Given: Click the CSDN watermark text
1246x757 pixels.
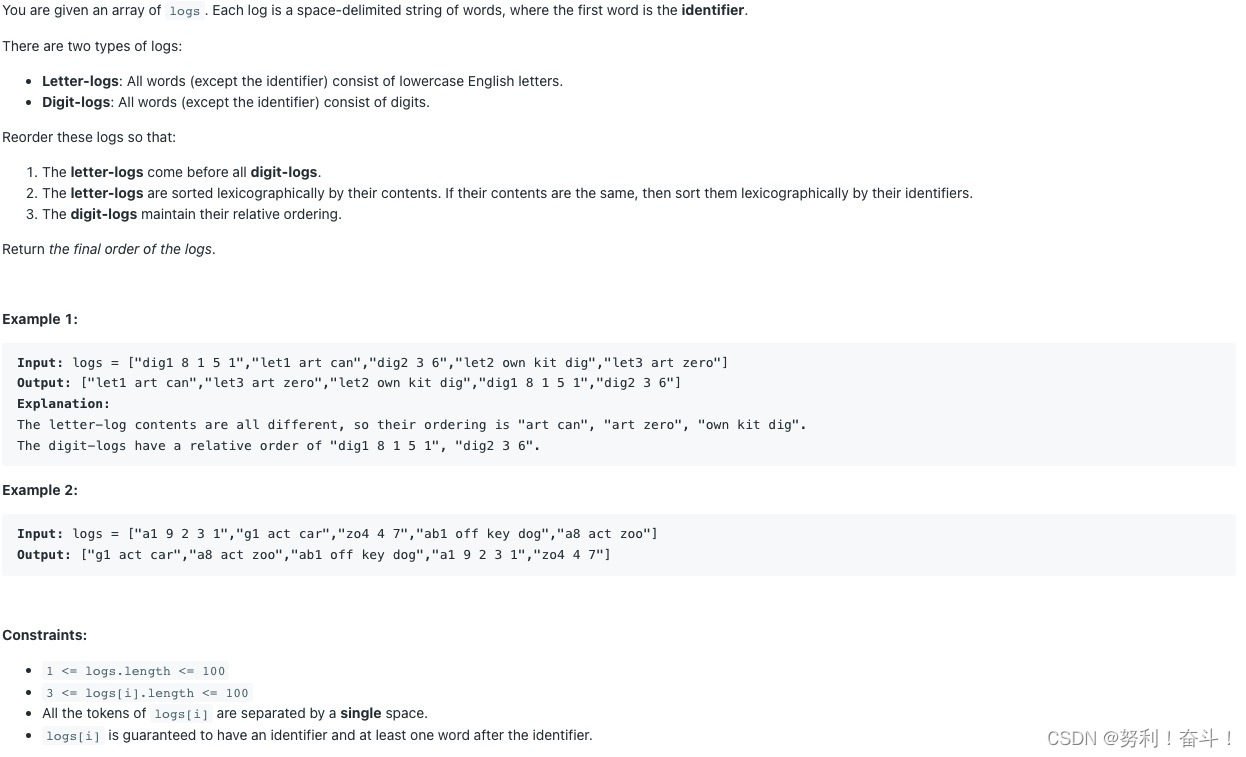Looking at the screenshot, I should coord(1140,738).
